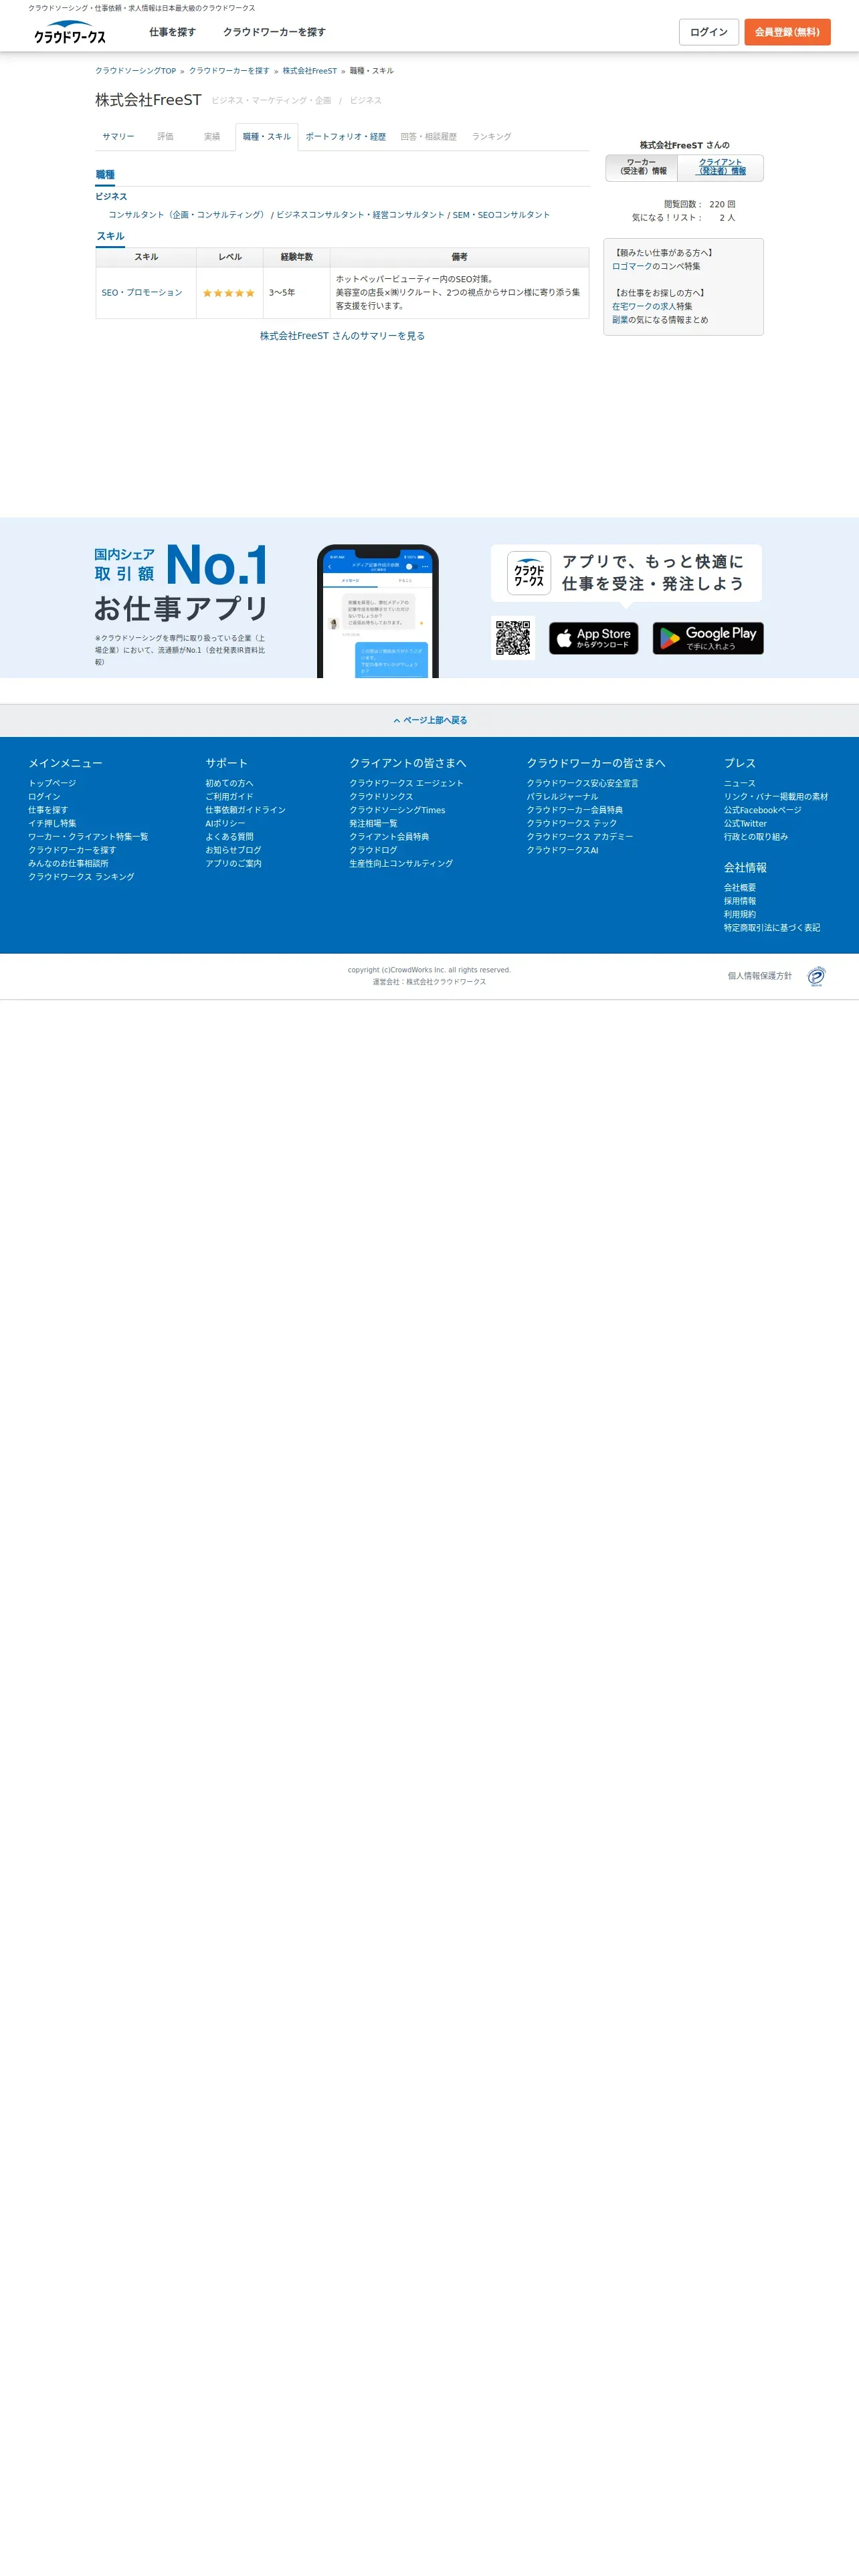Screen dimensions: 859x2576
Task: Click the CrowdWorks app icon in the banner
Action: click(529, 573)
